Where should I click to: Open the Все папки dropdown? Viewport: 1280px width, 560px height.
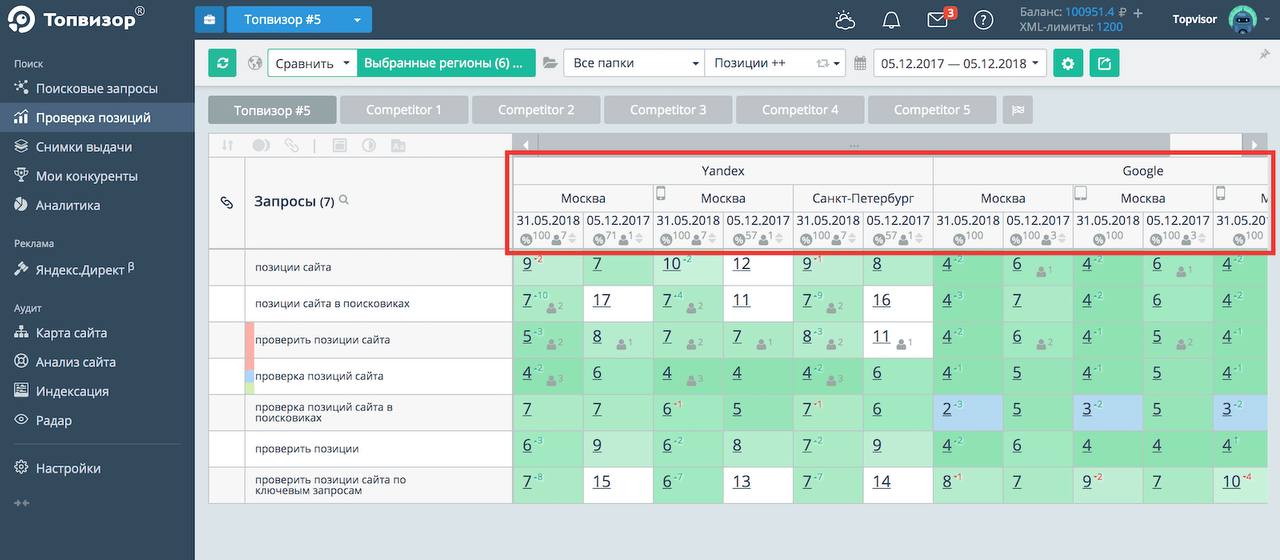click(x=634, y=63)
